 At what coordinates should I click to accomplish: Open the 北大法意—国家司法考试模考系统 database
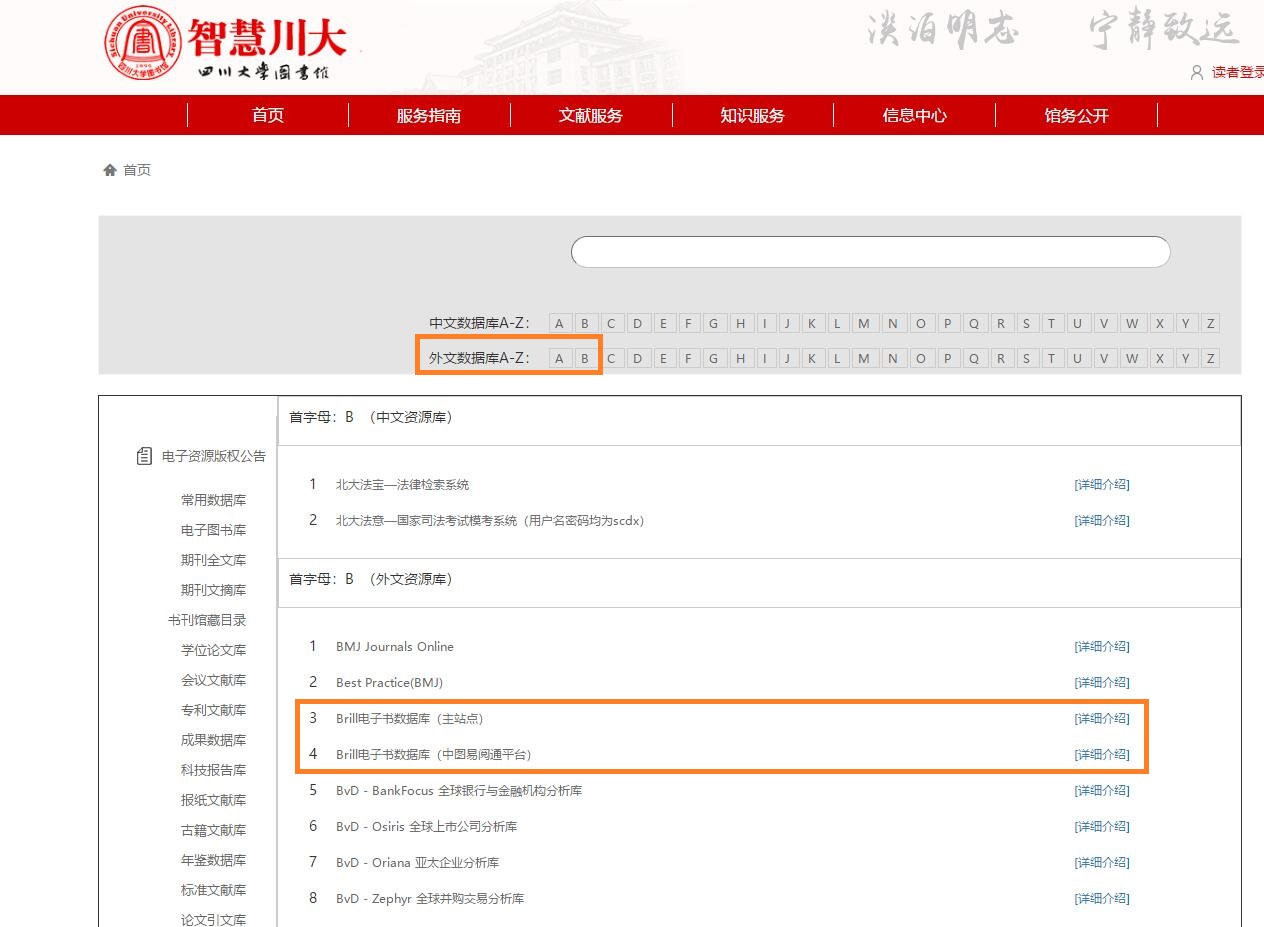(x=490, y=521)
